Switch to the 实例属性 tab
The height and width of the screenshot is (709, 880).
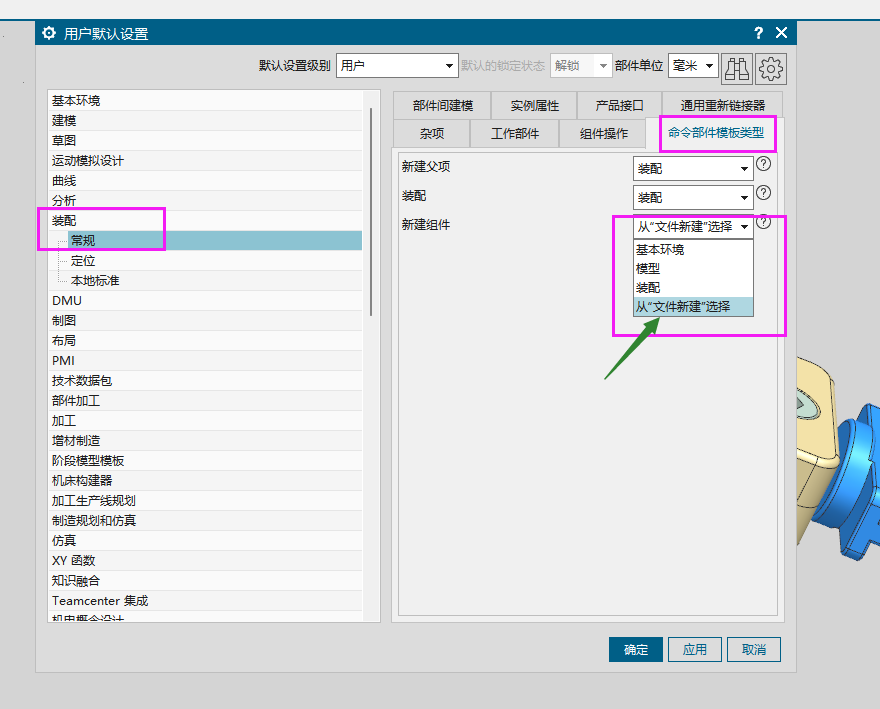click(x=534, y=106)
